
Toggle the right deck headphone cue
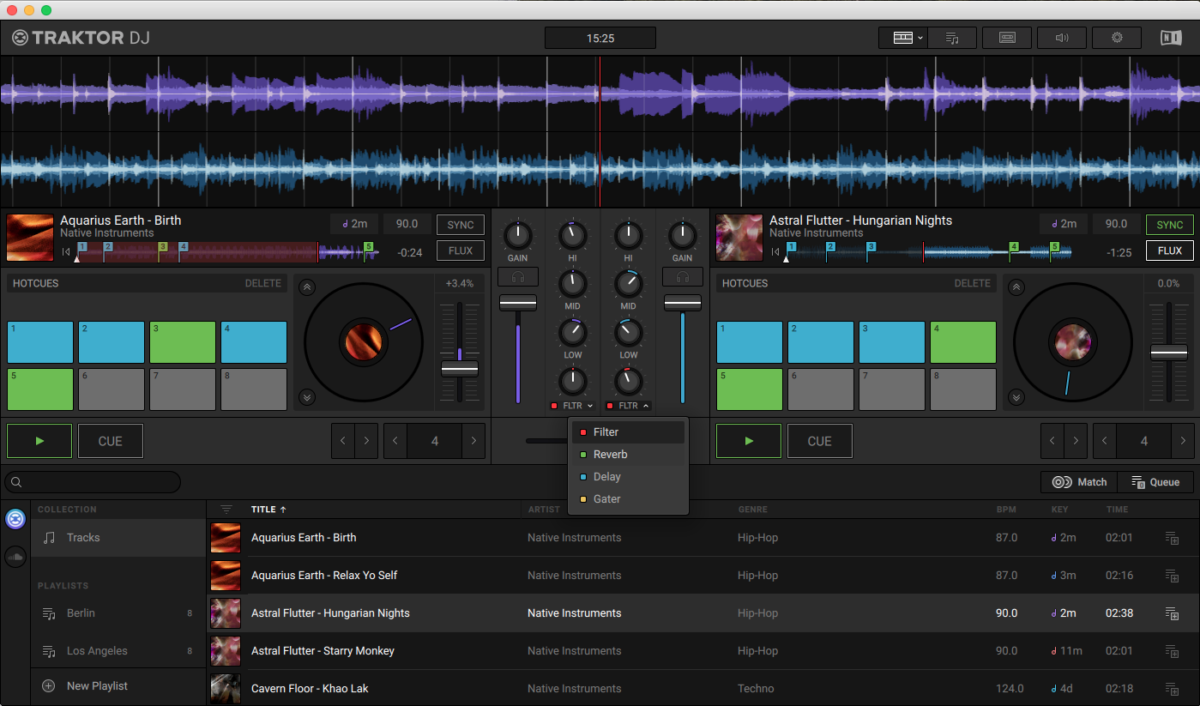pyautogui.click(x=683, y=277)
